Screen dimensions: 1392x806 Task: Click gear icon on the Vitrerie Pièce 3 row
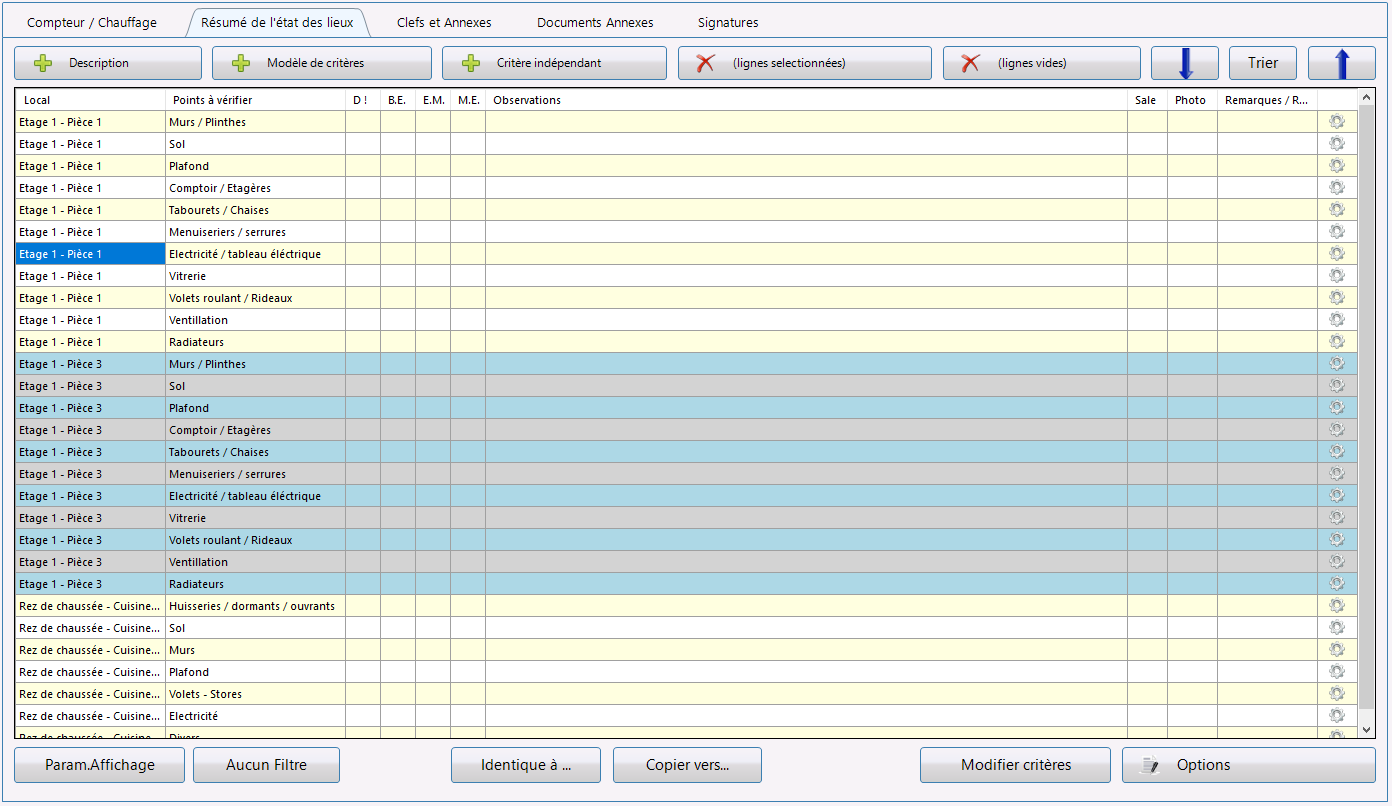pos(1336,518)
